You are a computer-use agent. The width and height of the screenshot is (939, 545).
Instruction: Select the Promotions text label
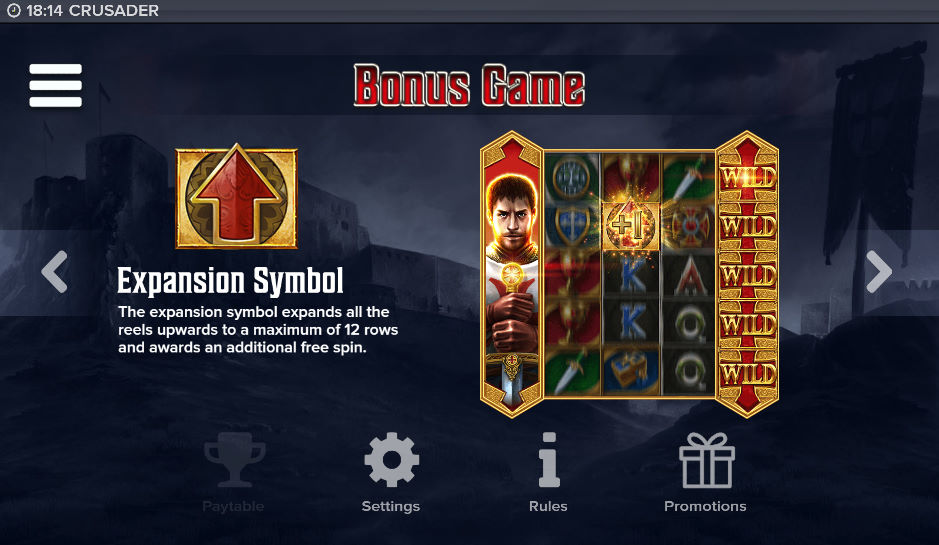pyautogui.click(x=705, y=507)
